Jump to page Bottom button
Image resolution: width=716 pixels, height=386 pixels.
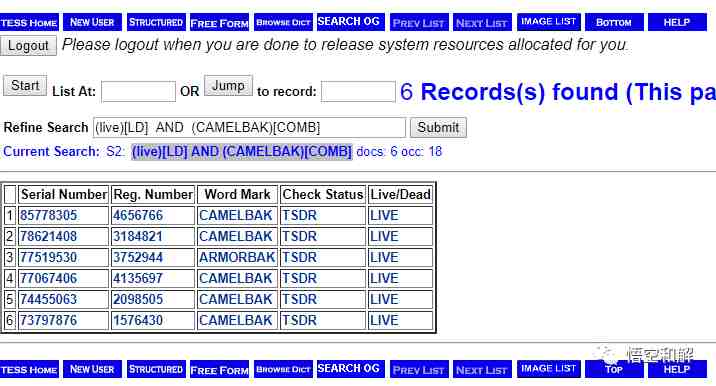coord(614,22)
